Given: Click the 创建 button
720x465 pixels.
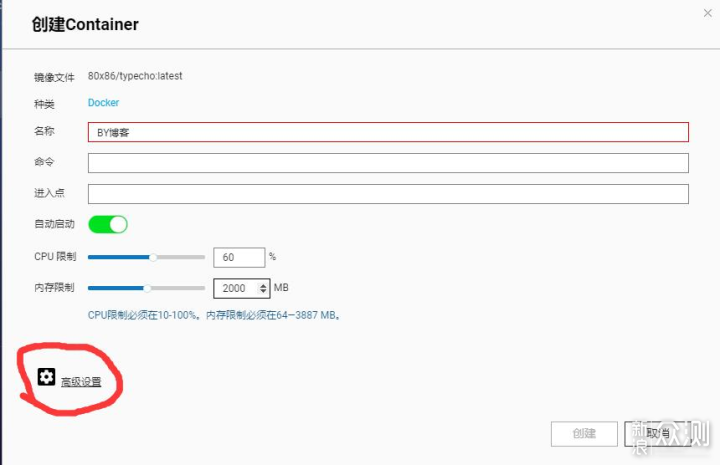Looking at the screenshot, I should [x=584, y=433].
